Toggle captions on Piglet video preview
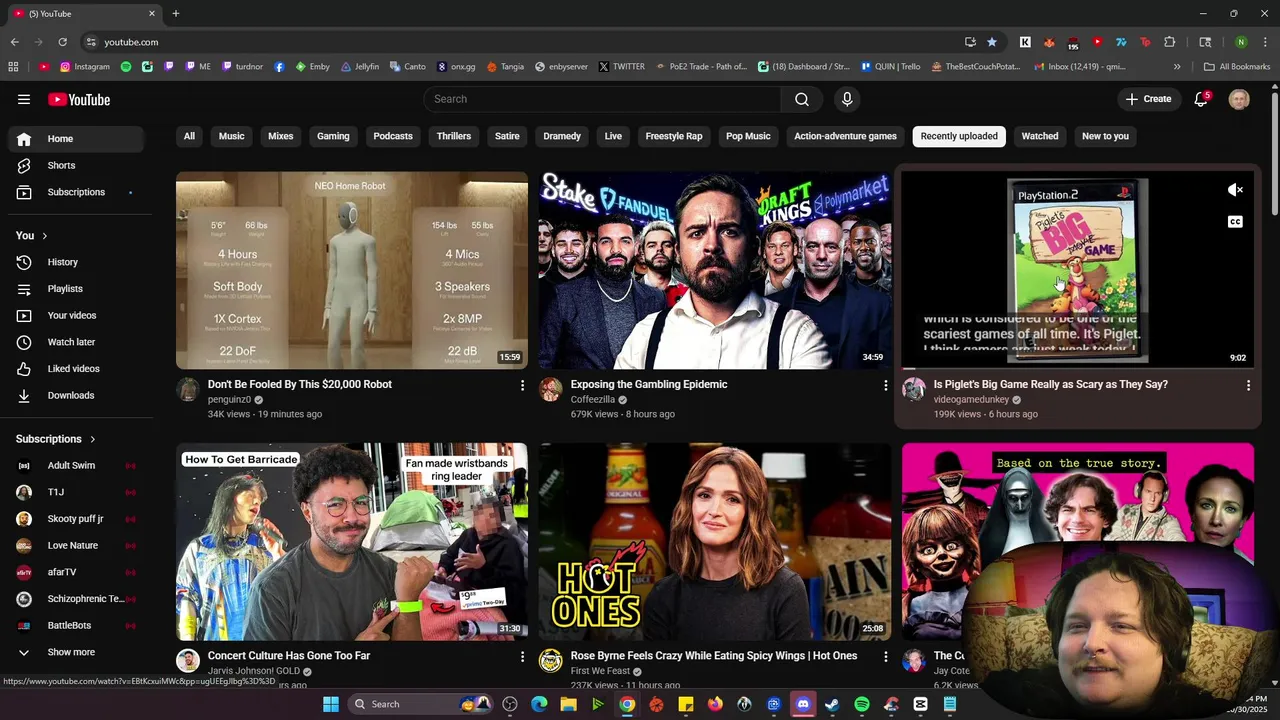 (x=1236, y=222)
